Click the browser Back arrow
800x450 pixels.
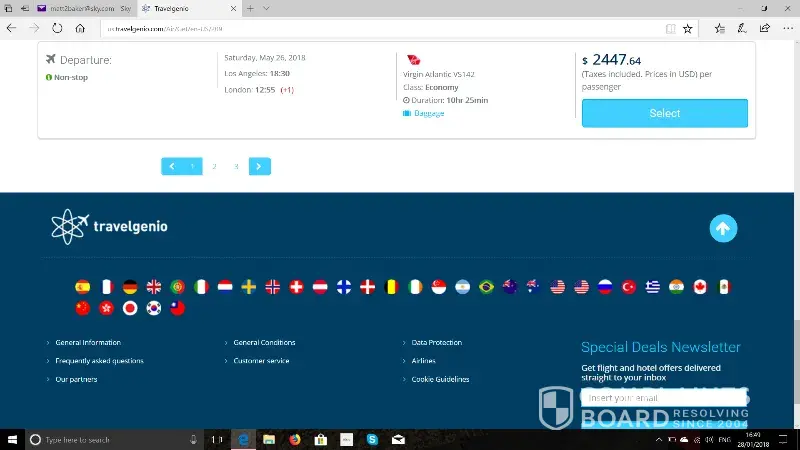click(11, 29)
